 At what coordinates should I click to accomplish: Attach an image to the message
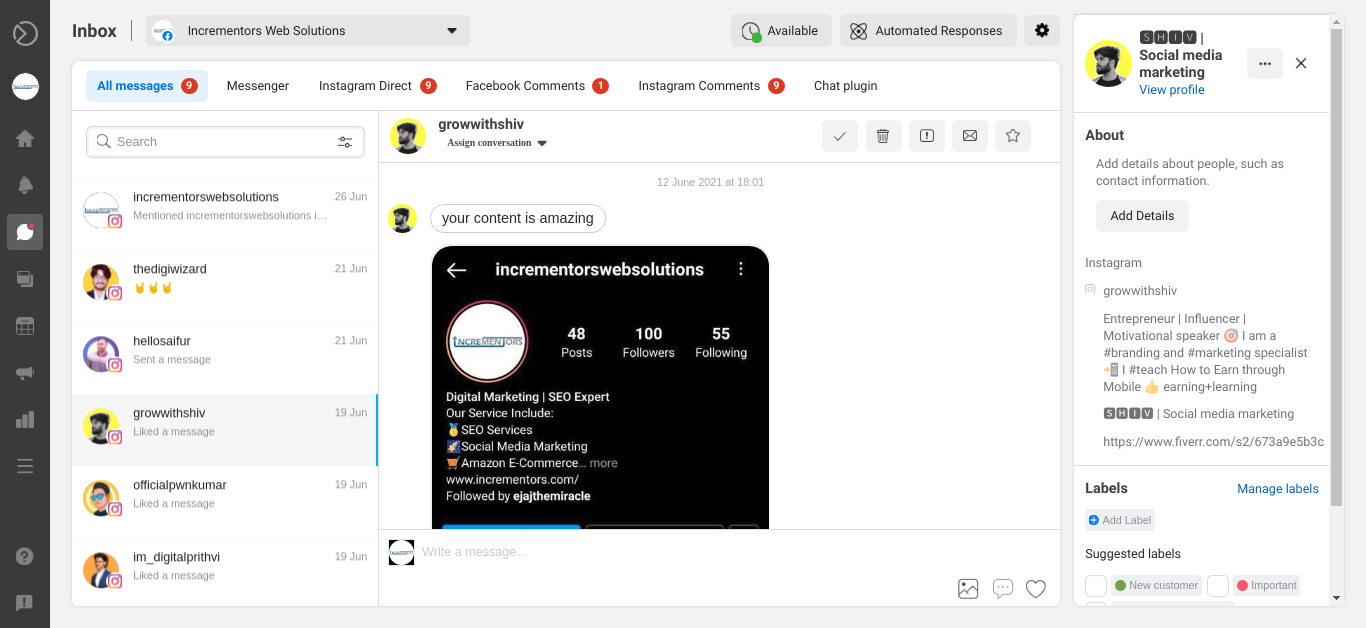coord(968,589)
